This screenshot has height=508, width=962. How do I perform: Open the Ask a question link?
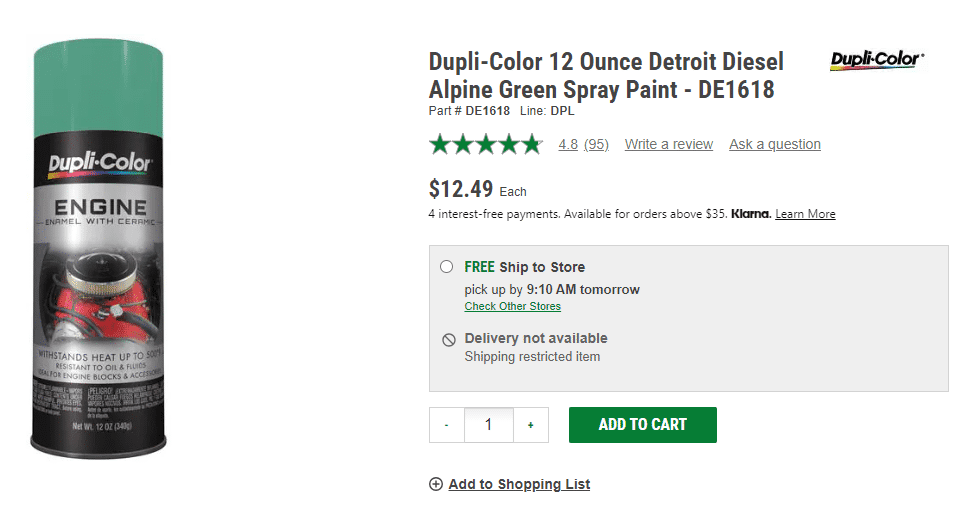775,145
